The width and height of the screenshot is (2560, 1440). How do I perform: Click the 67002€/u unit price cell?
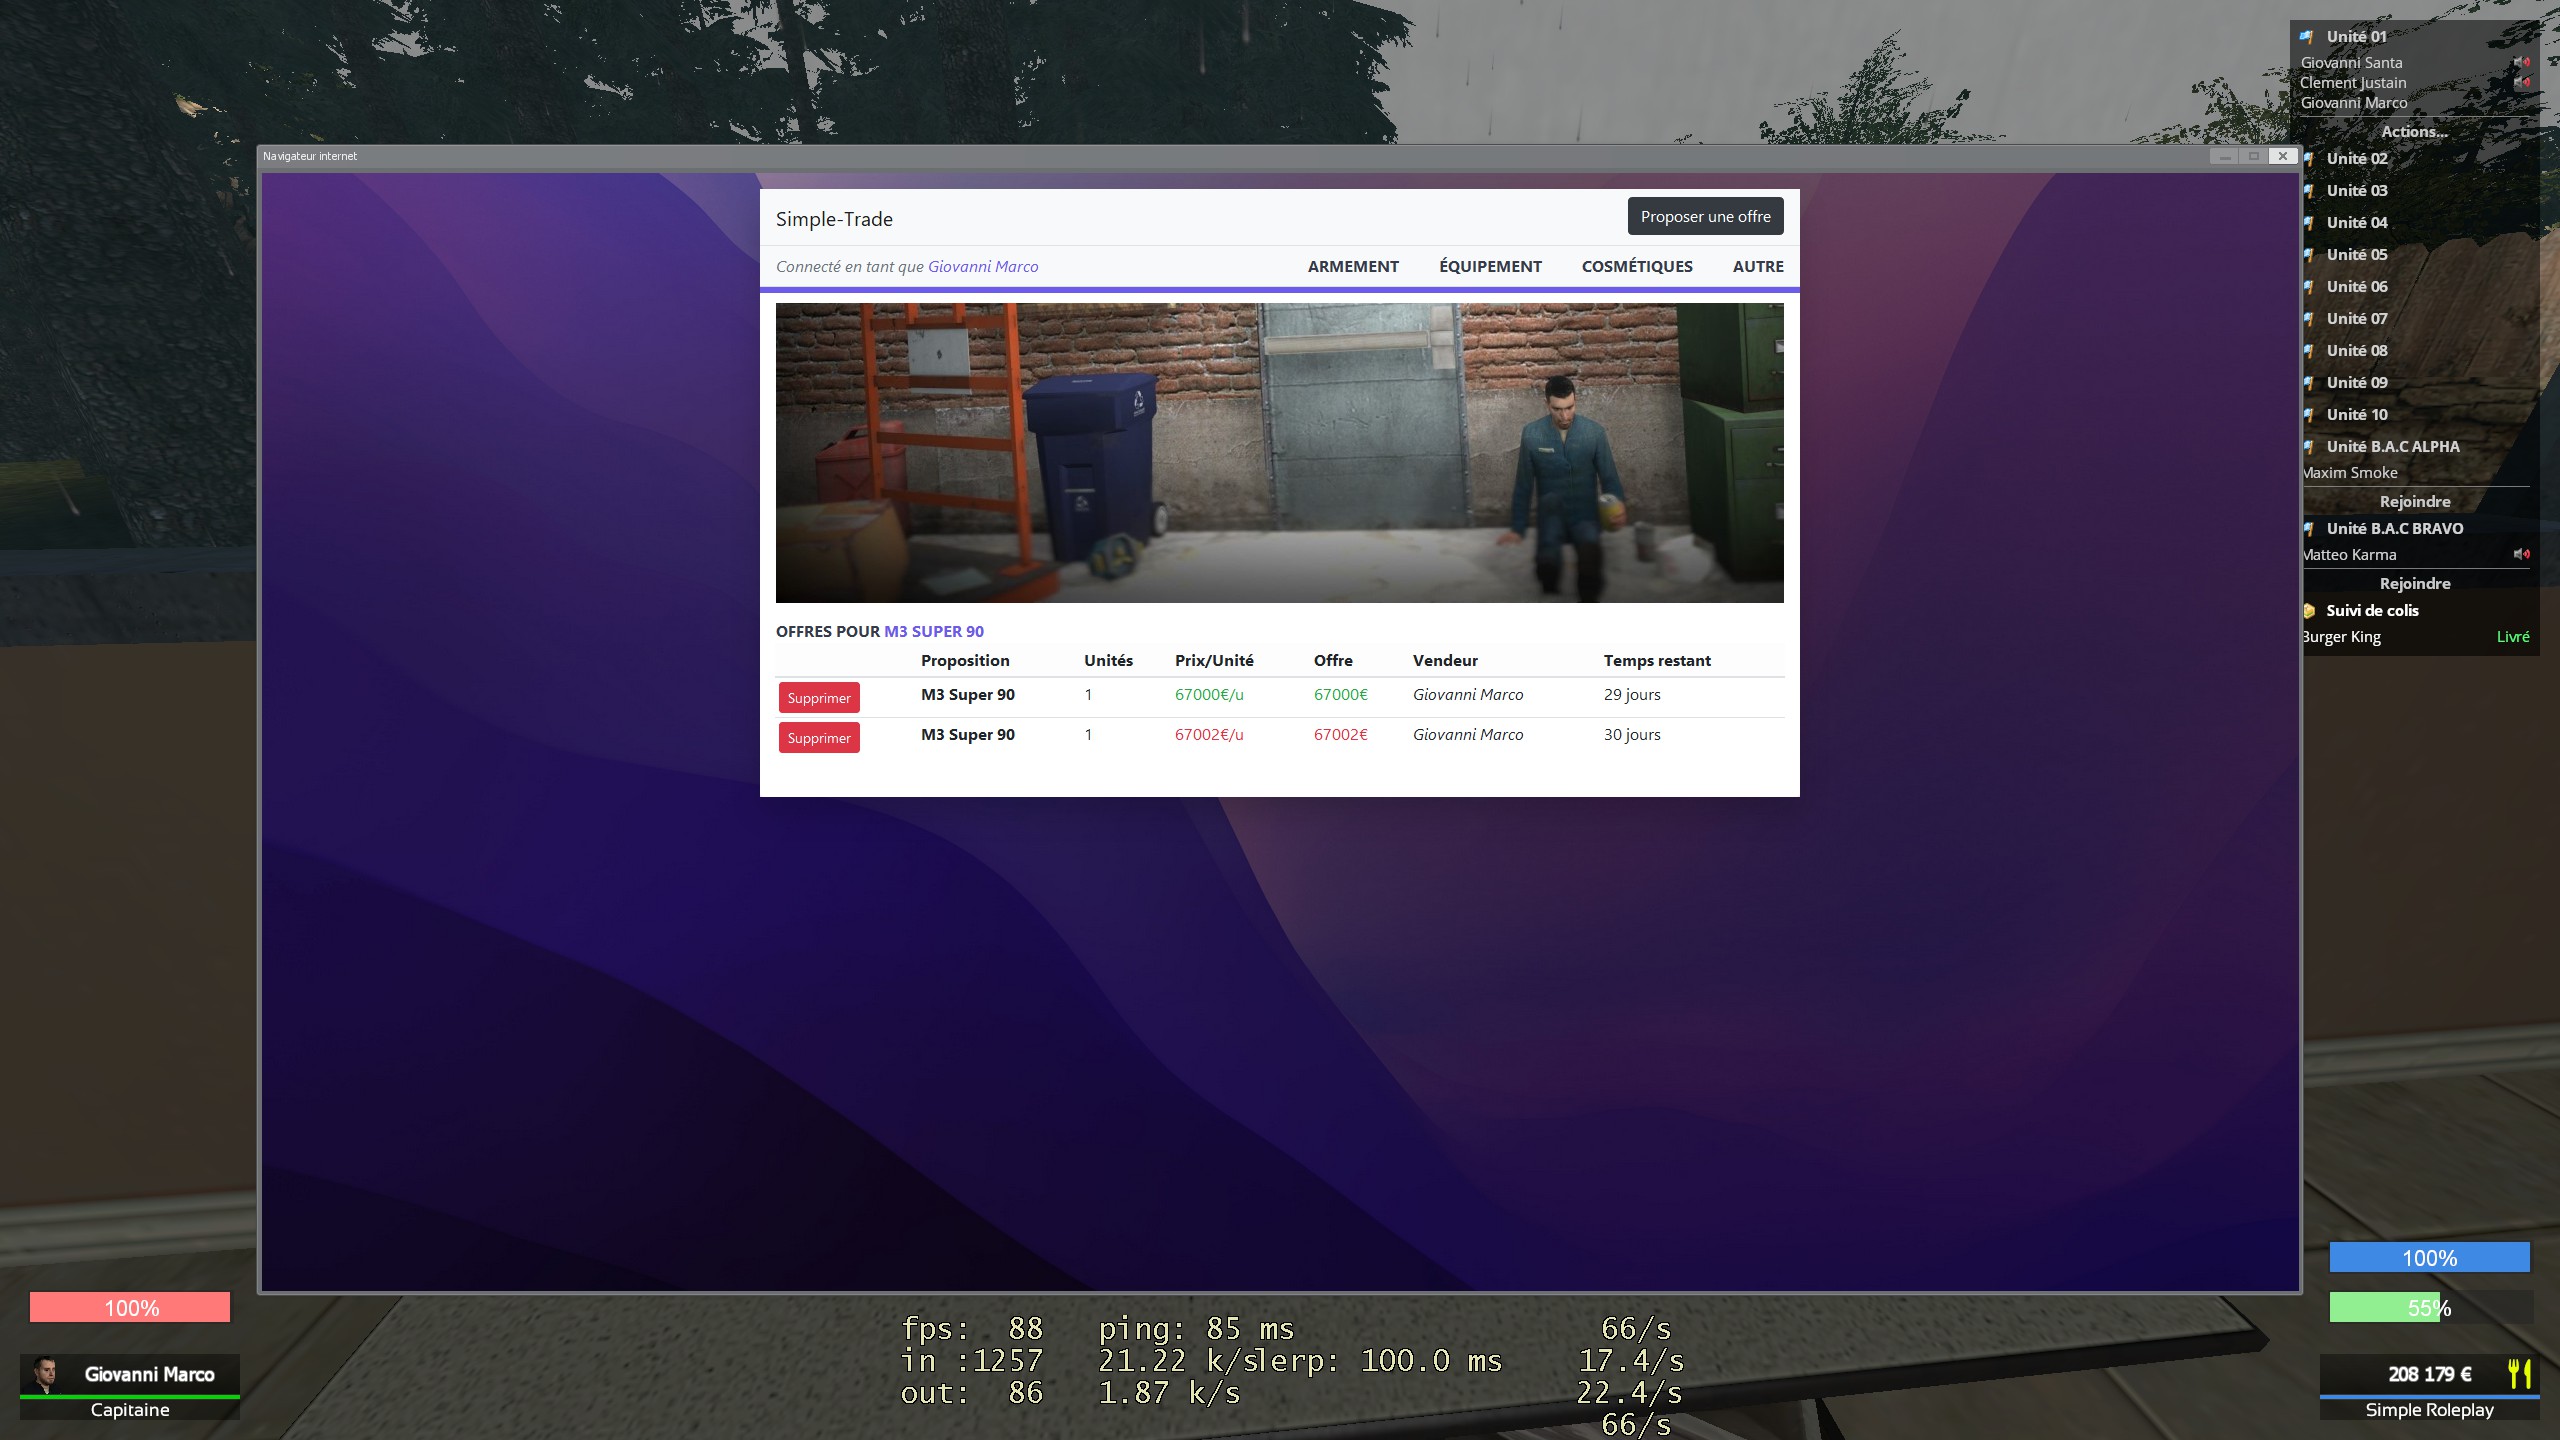[x=1209, y=734]
